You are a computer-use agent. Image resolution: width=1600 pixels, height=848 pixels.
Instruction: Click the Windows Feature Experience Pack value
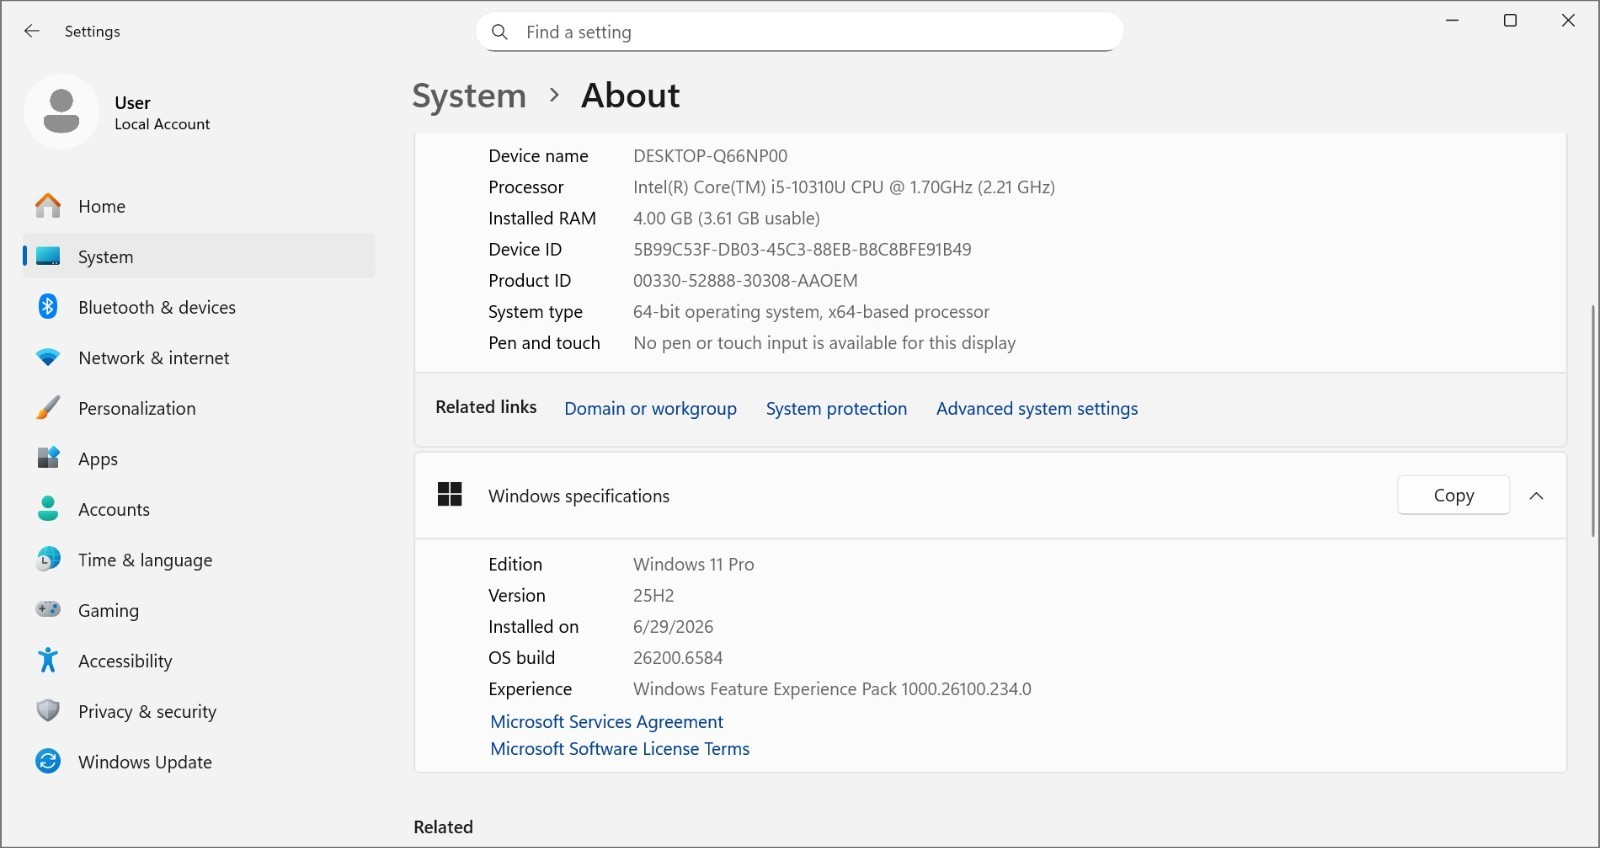coord(832,689)
